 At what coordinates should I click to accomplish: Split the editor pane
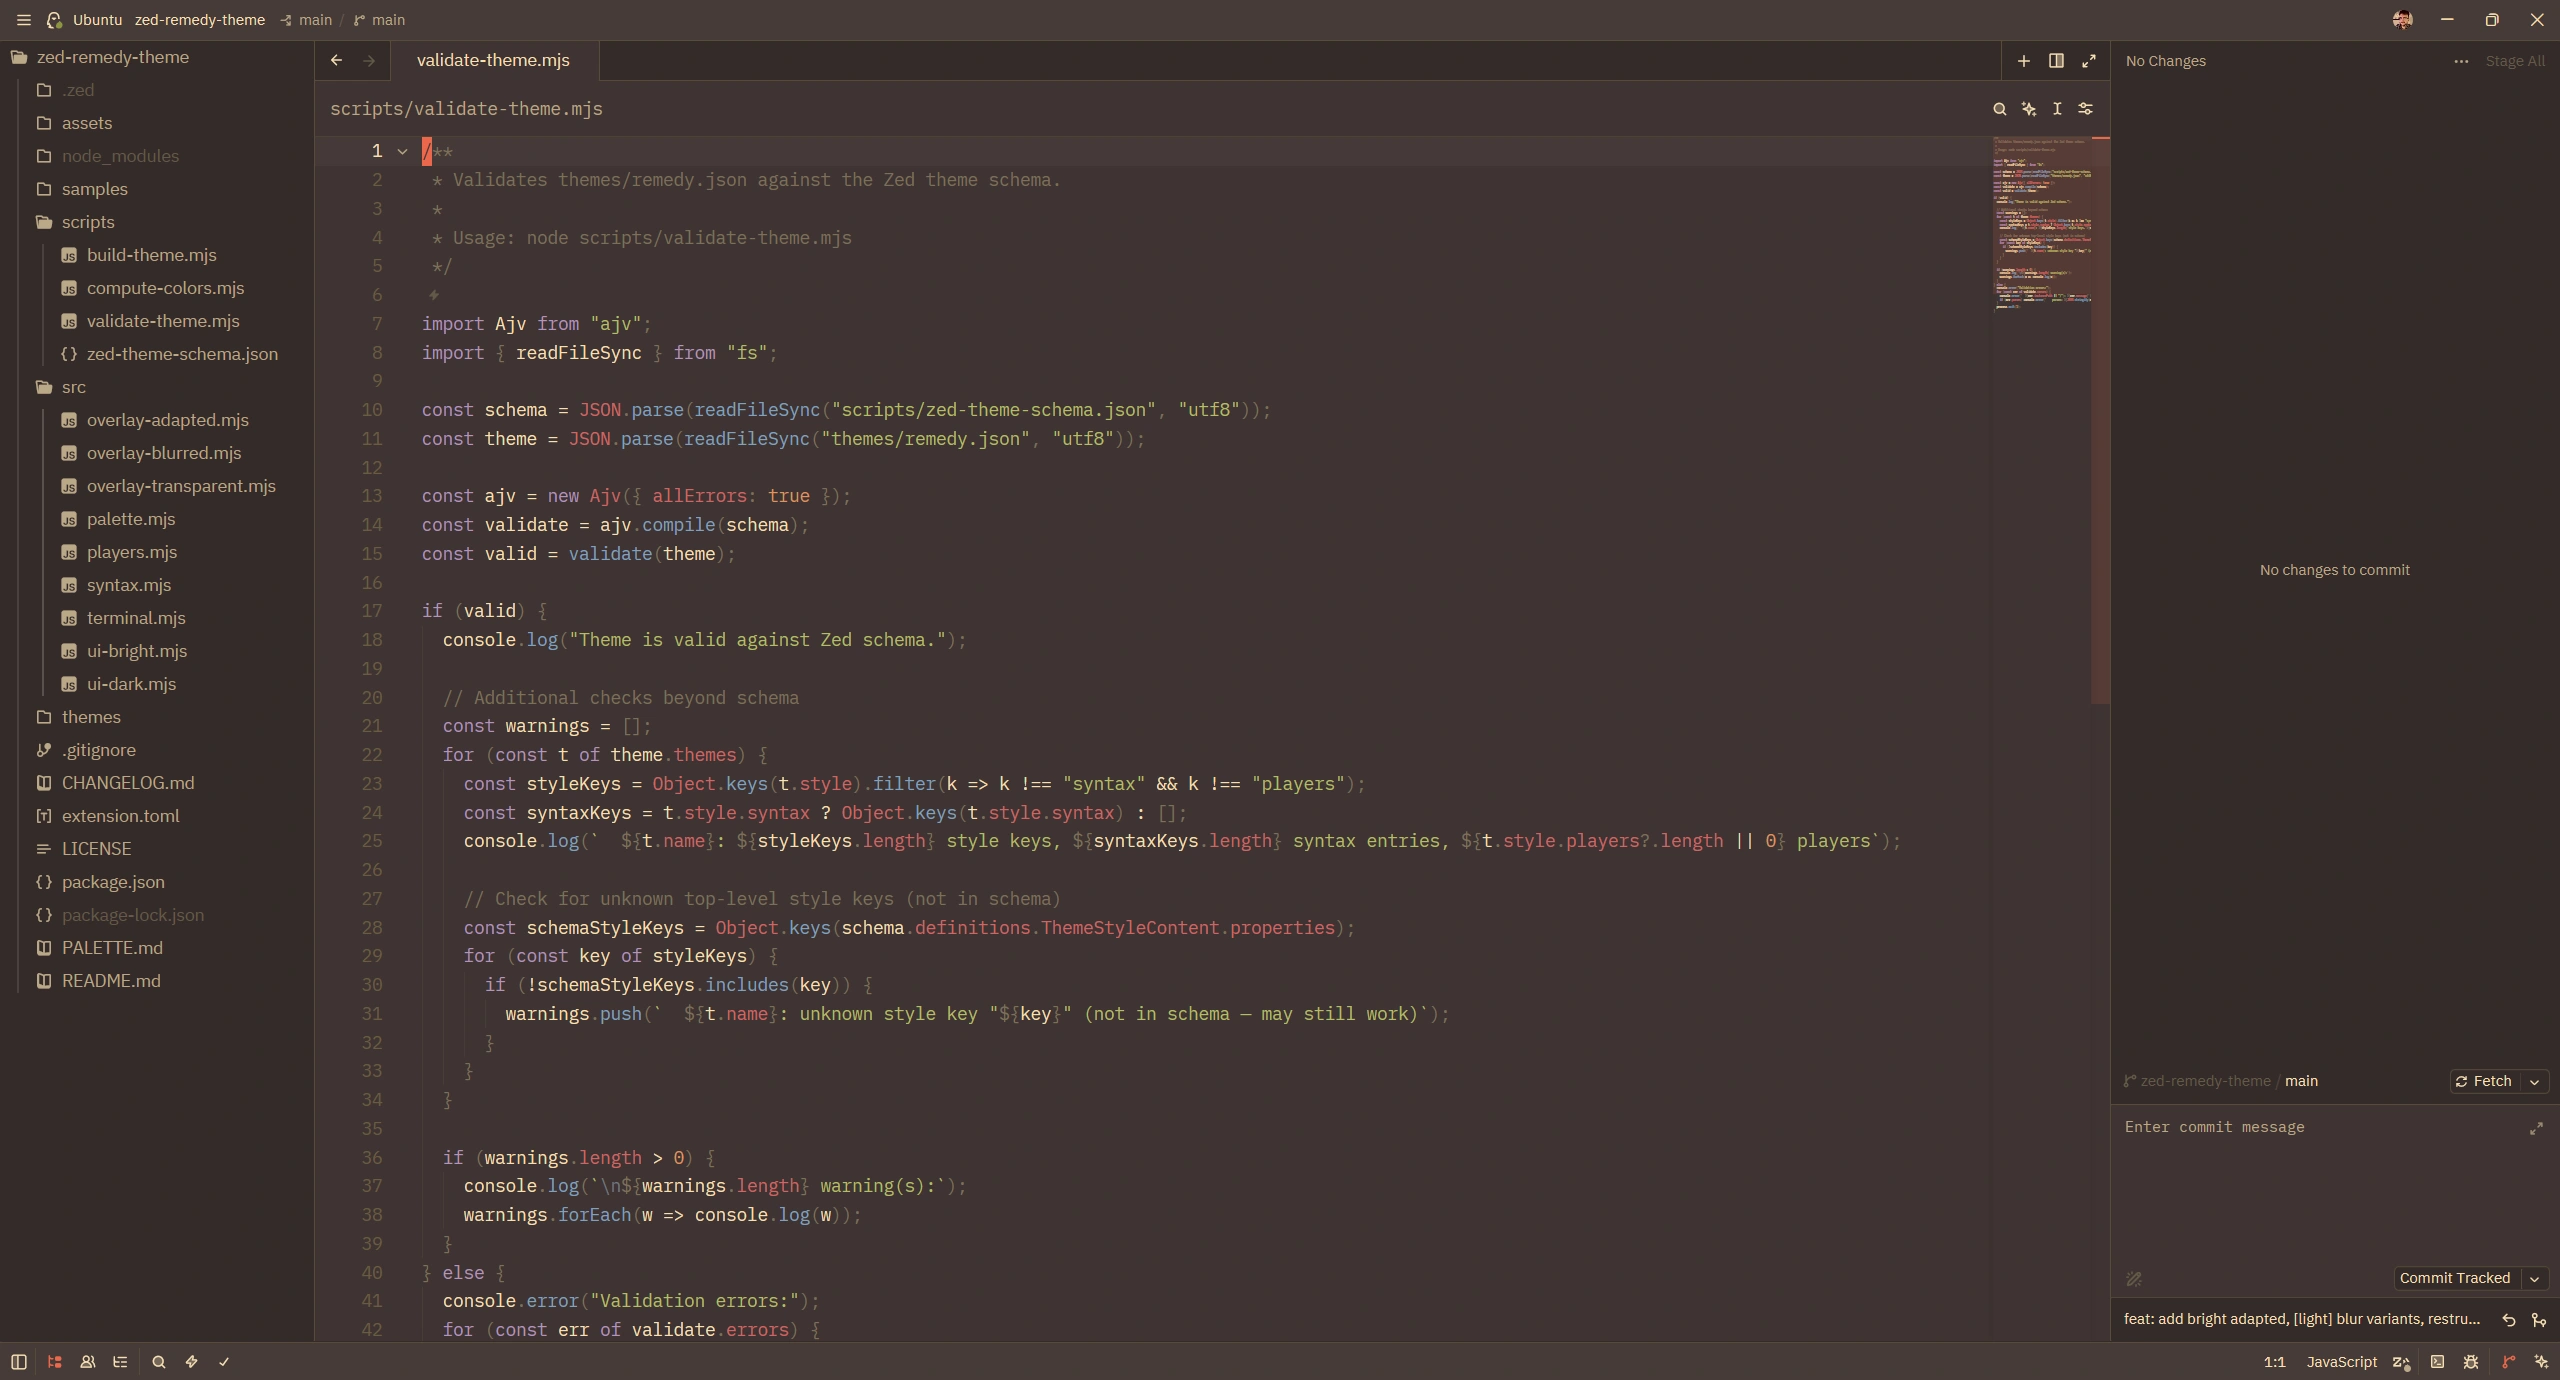[x=2056, y=61]
